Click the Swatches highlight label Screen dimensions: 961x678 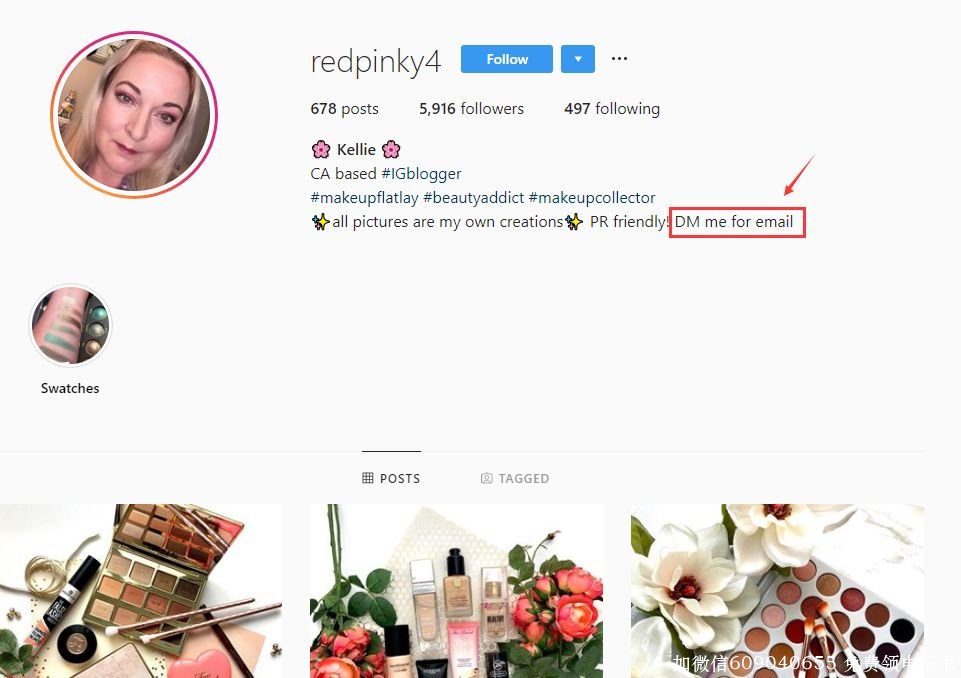click(70, 388)
